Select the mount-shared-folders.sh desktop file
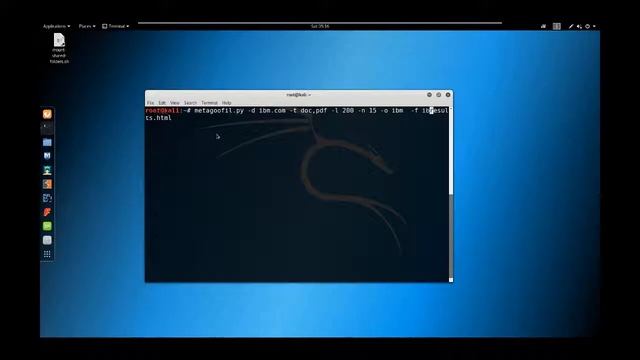 pos(59,48)
